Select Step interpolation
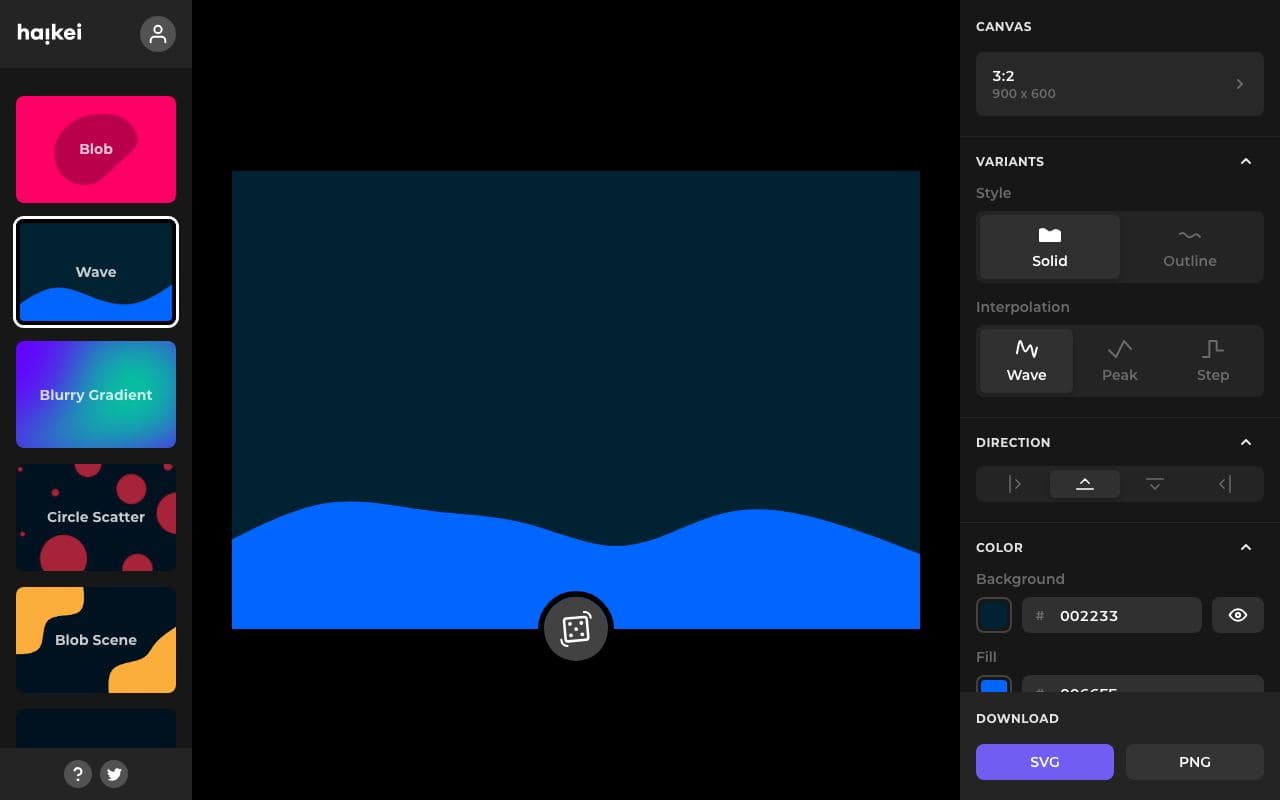 (x=1213, y=361)
